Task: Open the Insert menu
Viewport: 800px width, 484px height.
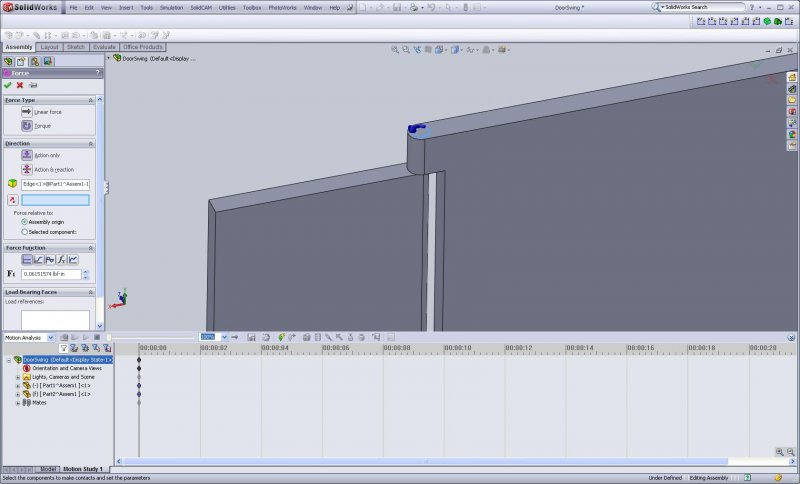Action: (126, 8)
